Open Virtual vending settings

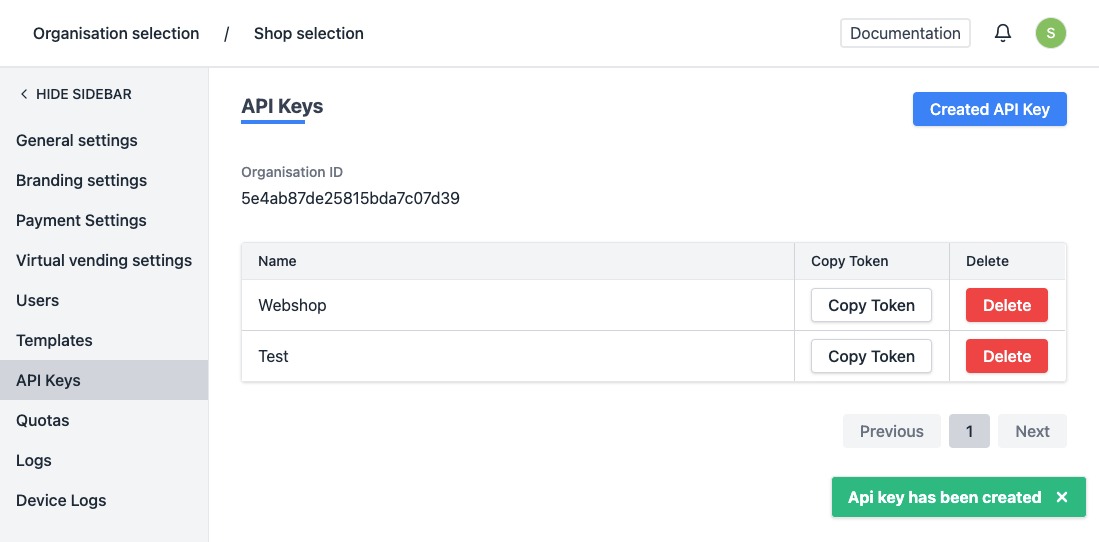point(104,260)
